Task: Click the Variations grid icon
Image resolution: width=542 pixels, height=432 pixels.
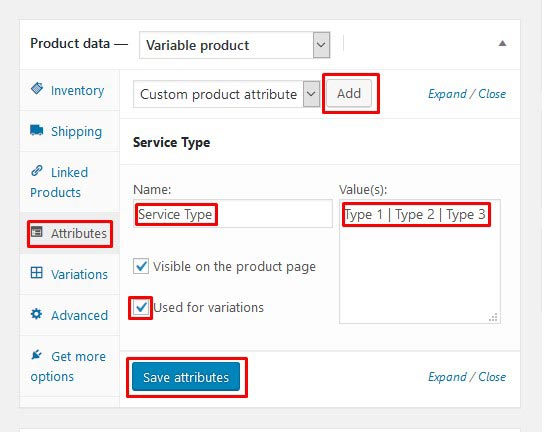Action: tap(37, 273)
